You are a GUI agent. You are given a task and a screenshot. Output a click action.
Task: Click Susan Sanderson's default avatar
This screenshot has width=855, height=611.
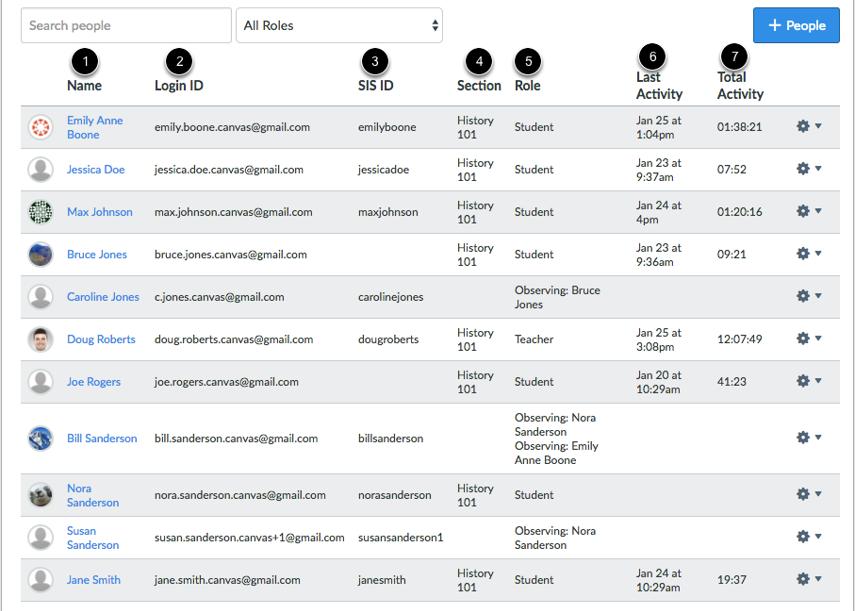coord(40,538)
